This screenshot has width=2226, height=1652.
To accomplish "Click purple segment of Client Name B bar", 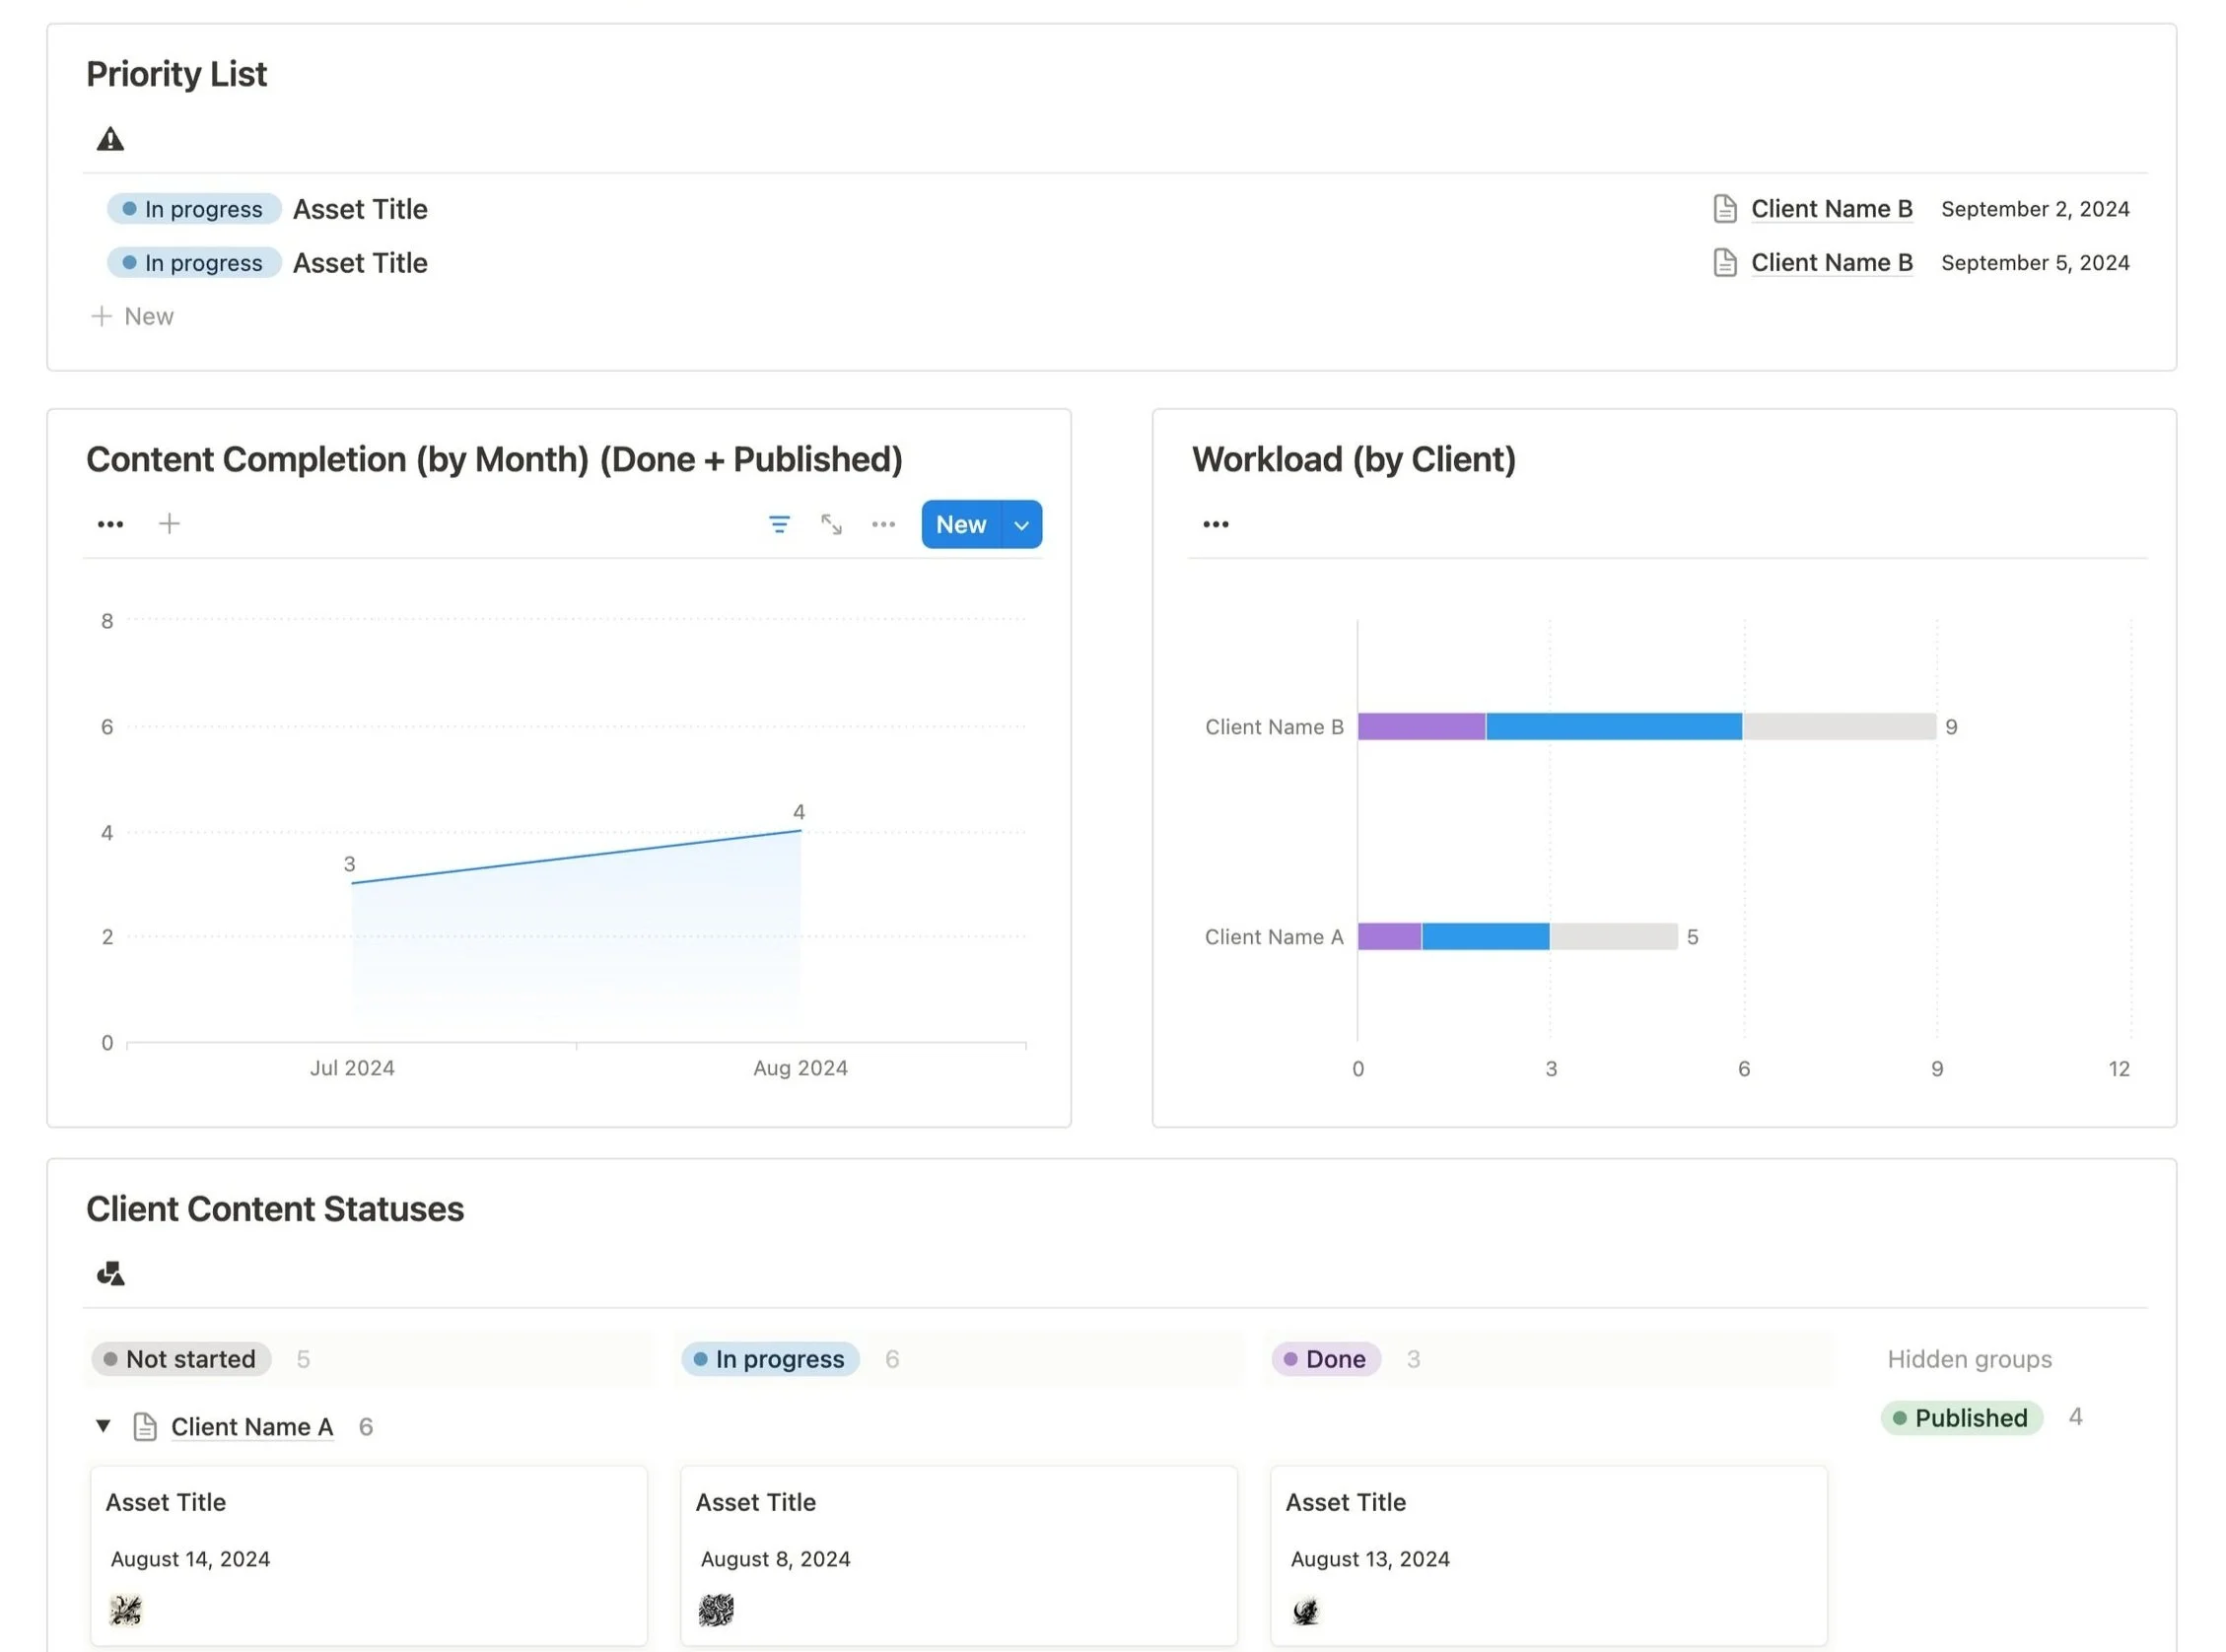I will (x=1420, y=726).
